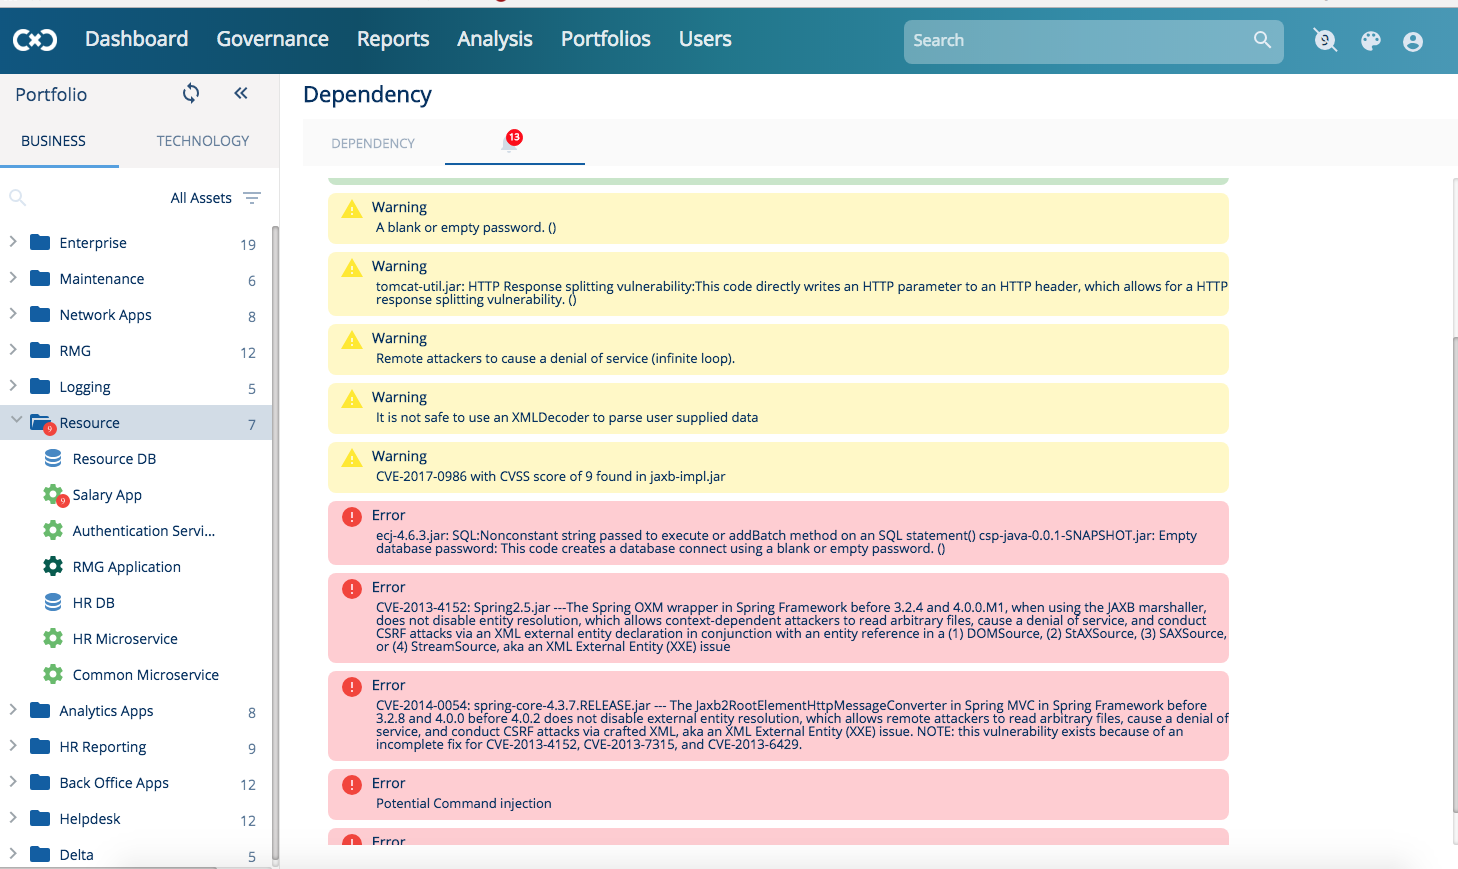Click the error icon on the Potential Command injection row
Image resolution: width=1458 pixels, height=869 pixels.
click(x=350, y=783)
